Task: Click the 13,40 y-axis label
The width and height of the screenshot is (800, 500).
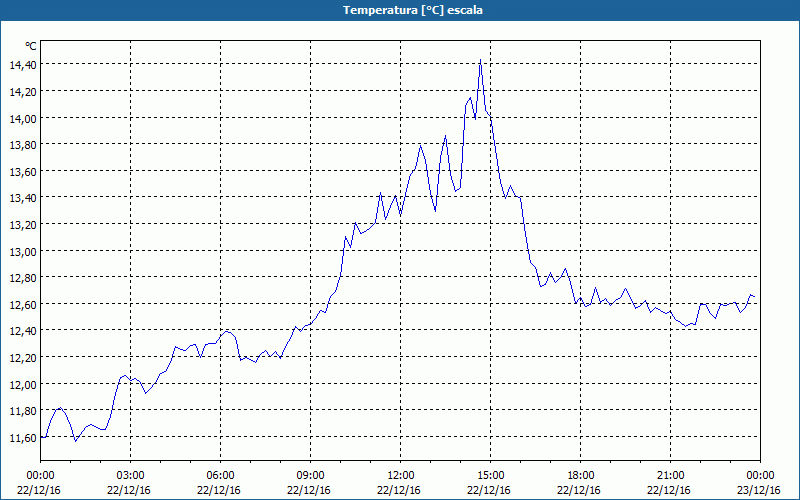Action: 22,198
